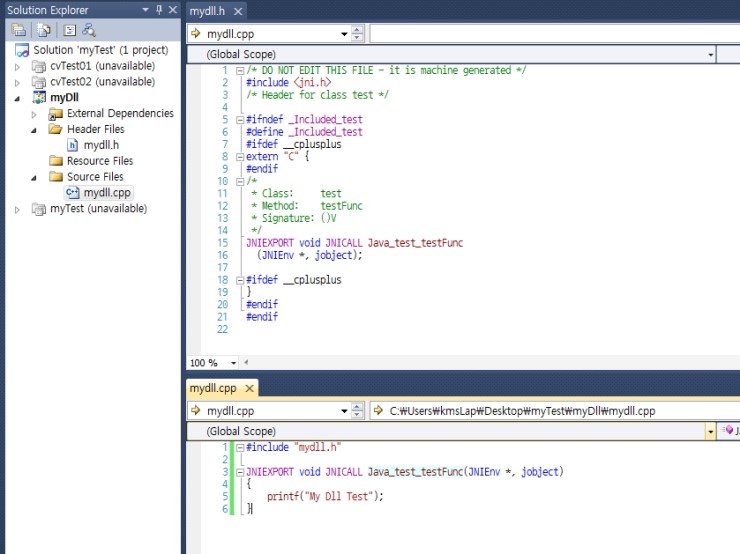Click the Header Files folder icon
The width and height of the screenshot is (740, 554).
click(x=56, y=129)
